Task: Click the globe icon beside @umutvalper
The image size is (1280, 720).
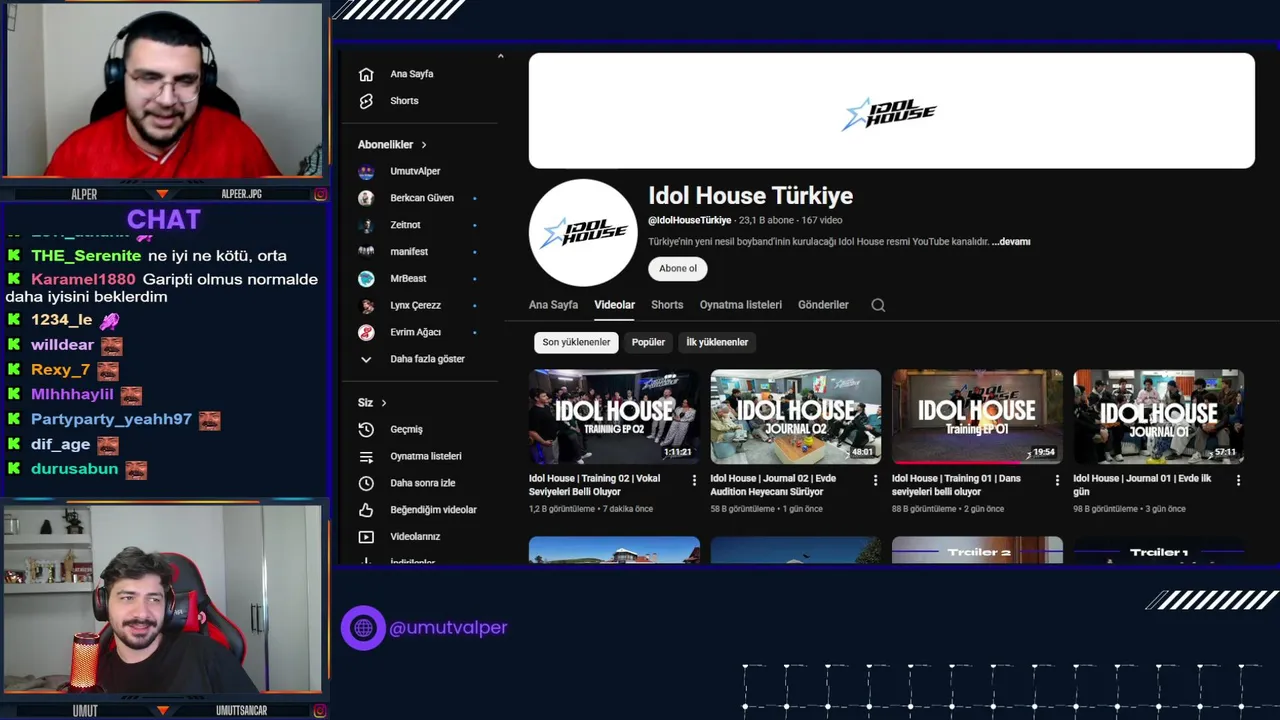Action: [363, 628]
